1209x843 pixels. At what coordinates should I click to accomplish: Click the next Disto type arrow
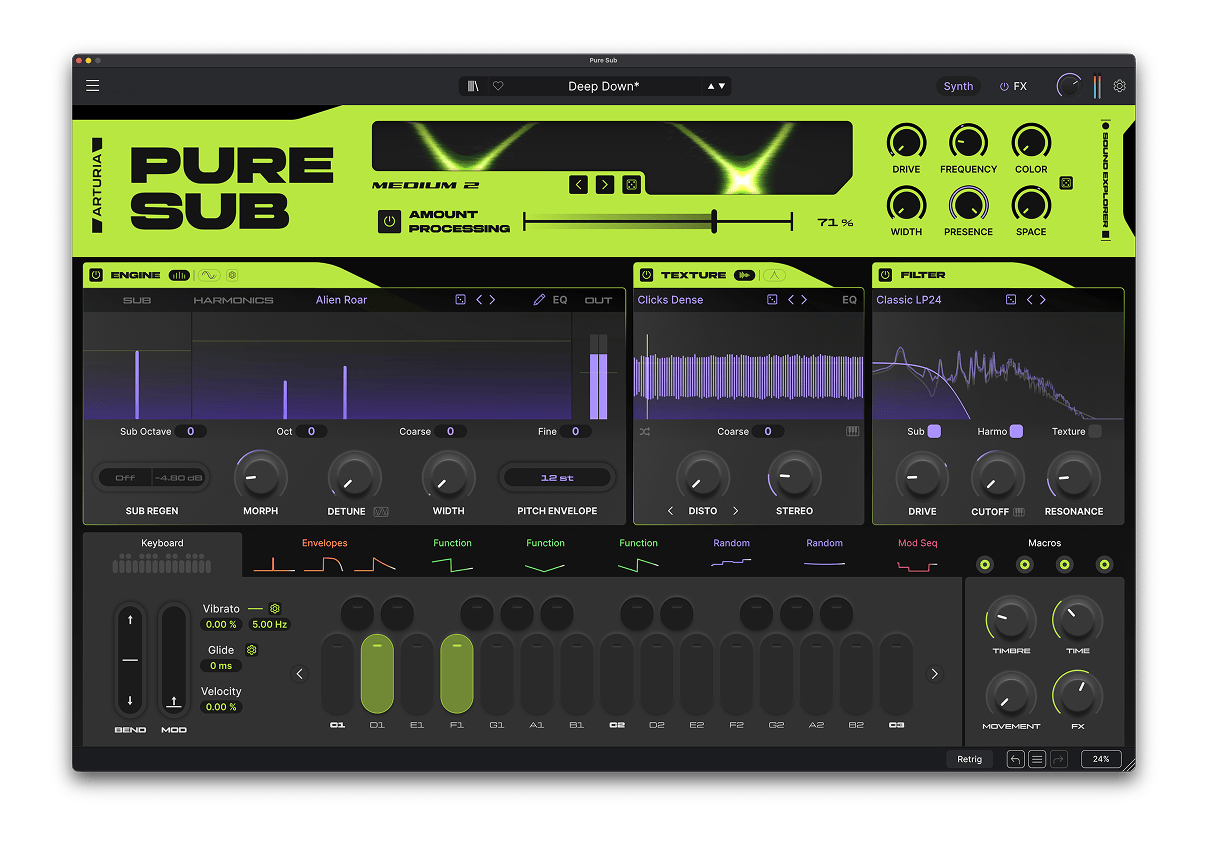(x=736, y=511)
